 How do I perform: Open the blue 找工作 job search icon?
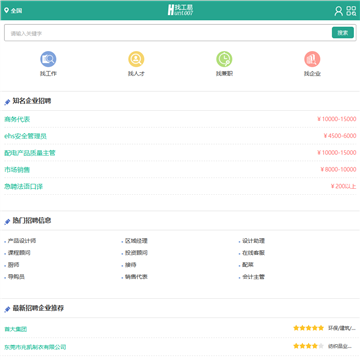[x=48, y=59]
